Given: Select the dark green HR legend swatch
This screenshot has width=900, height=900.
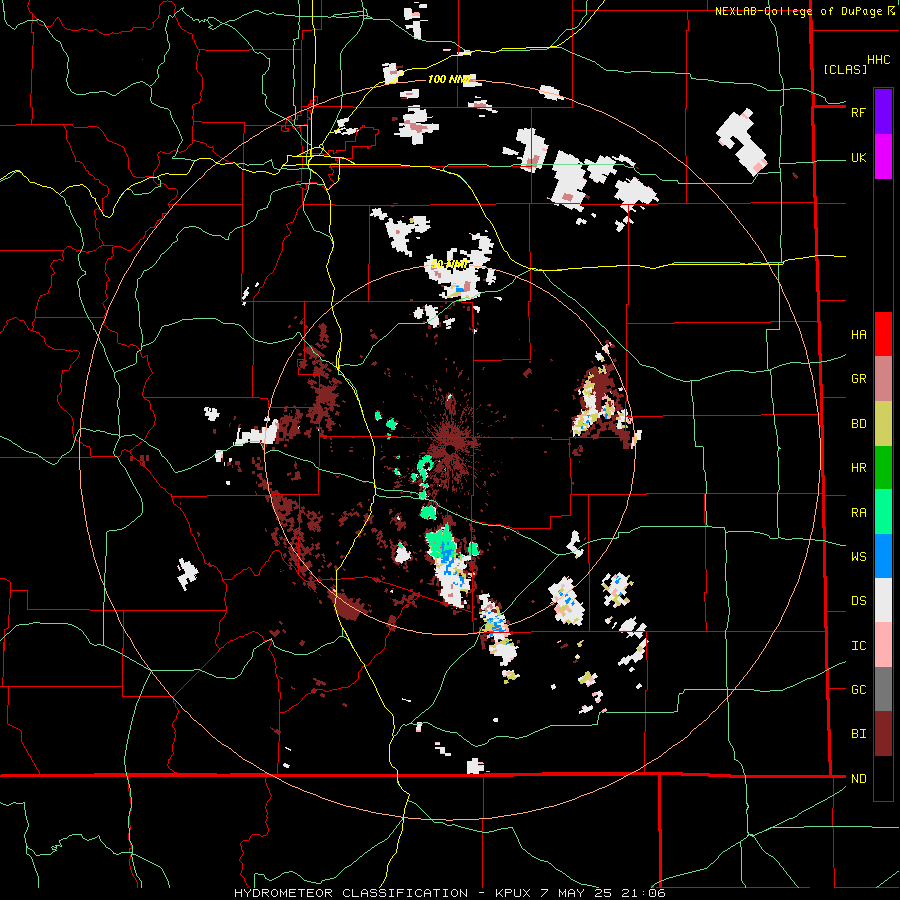Looking at the screenshot, I should pos(883,467).
